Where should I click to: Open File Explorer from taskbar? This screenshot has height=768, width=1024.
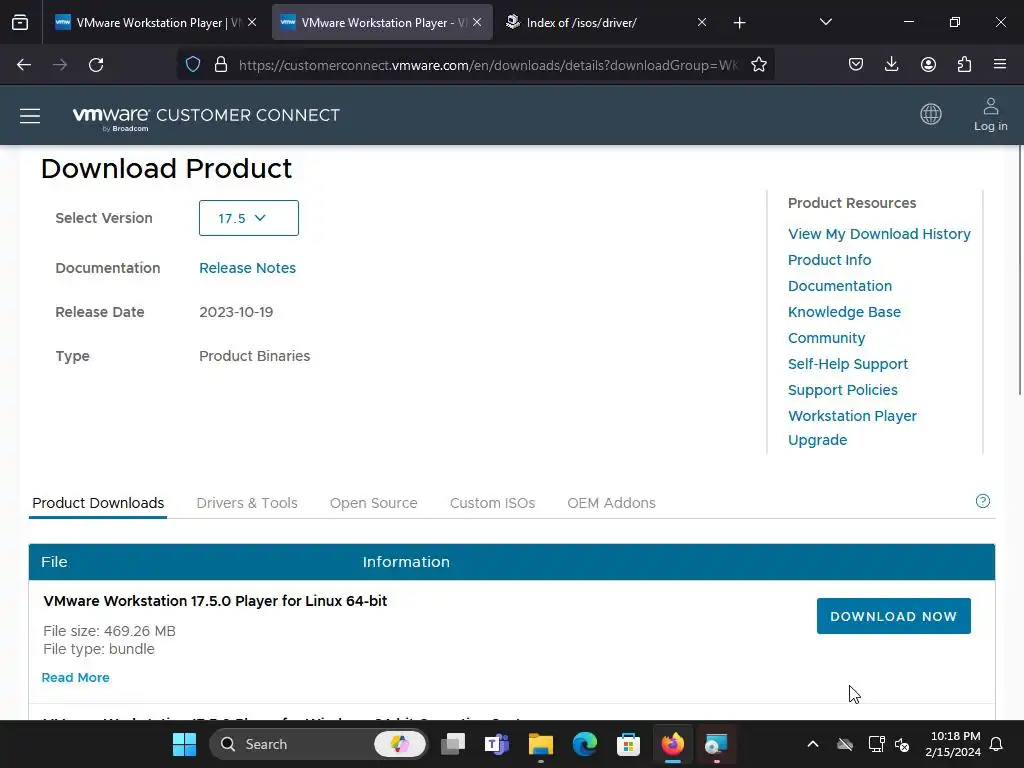[x=541, y=744]
